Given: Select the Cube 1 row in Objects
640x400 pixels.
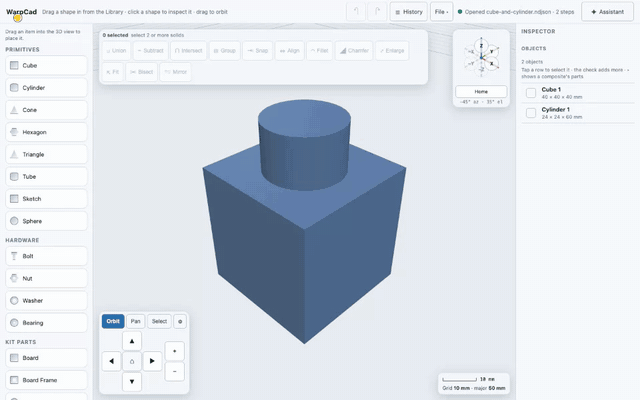Looking at the screenshot, I should point(578,93).
